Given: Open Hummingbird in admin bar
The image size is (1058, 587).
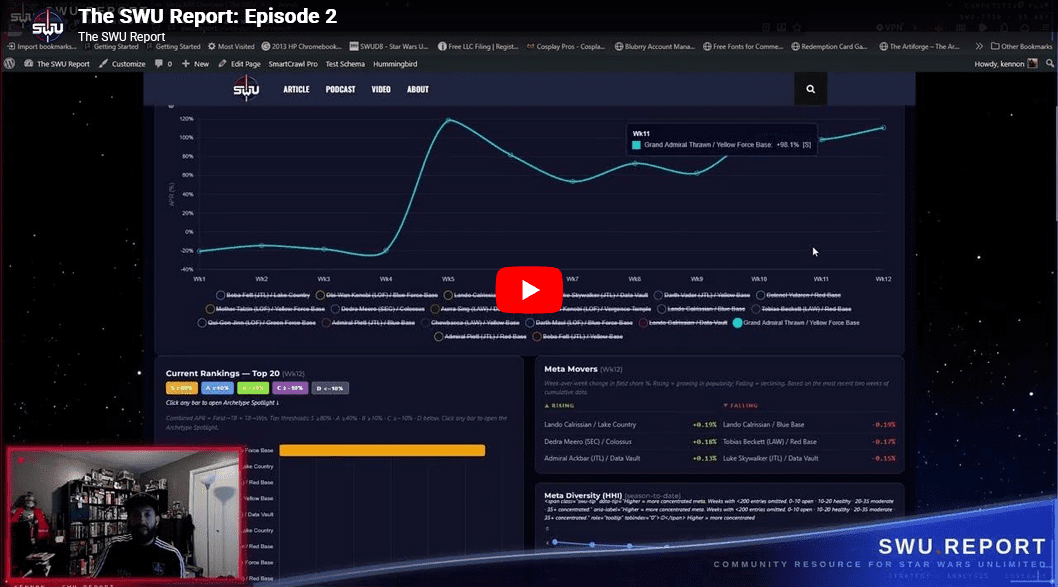Looking at the screenshot, I should click(395, 63).
